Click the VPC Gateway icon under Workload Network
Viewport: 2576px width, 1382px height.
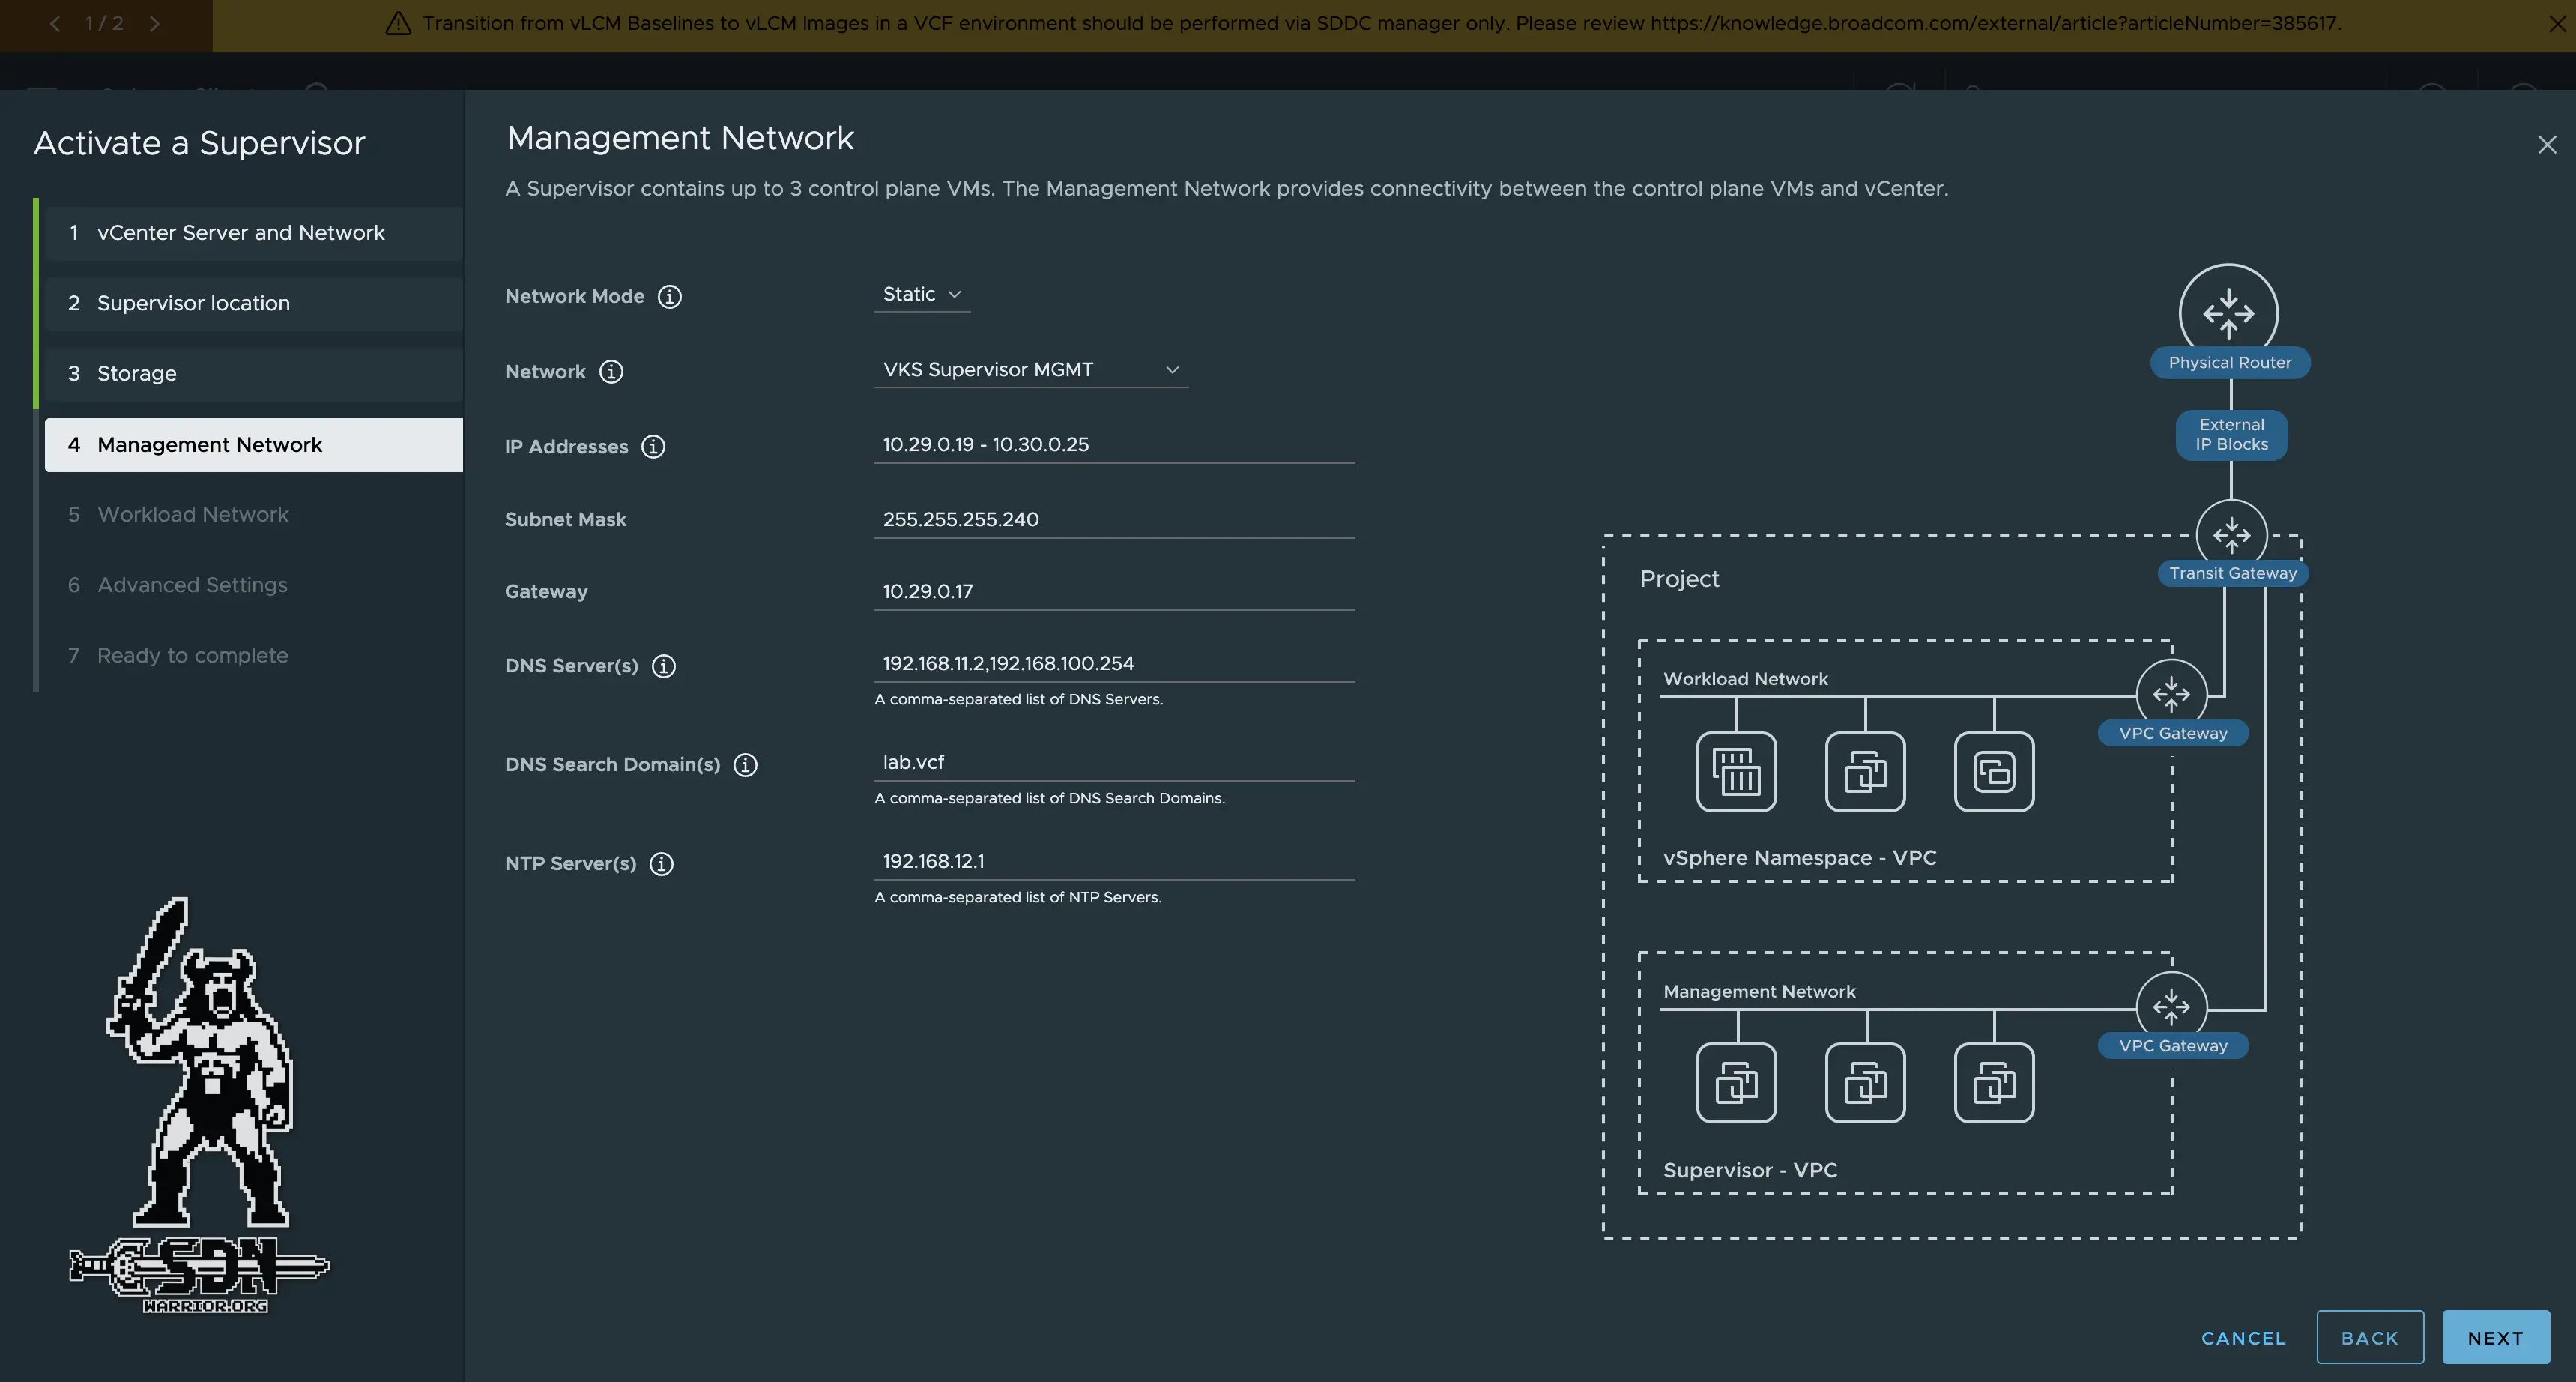click(2172, 693)
